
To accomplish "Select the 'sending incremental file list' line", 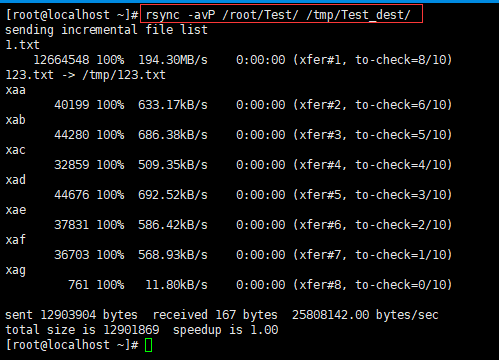I will click(x=106, y=30).
